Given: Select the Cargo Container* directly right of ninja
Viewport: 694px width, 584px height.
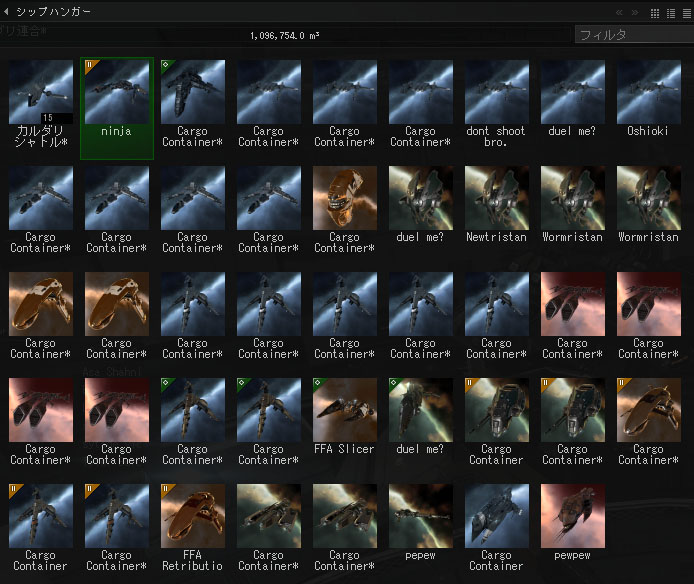Looking at the screenshot, I should (193, 104).
